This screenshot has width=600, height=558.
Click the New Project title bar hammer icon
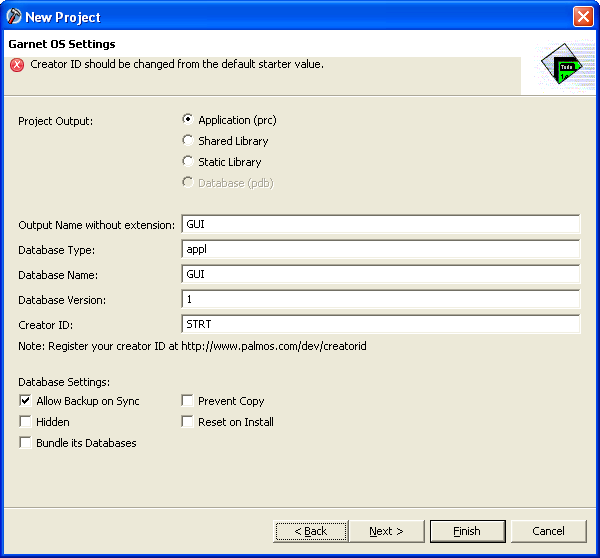[14, 16]
